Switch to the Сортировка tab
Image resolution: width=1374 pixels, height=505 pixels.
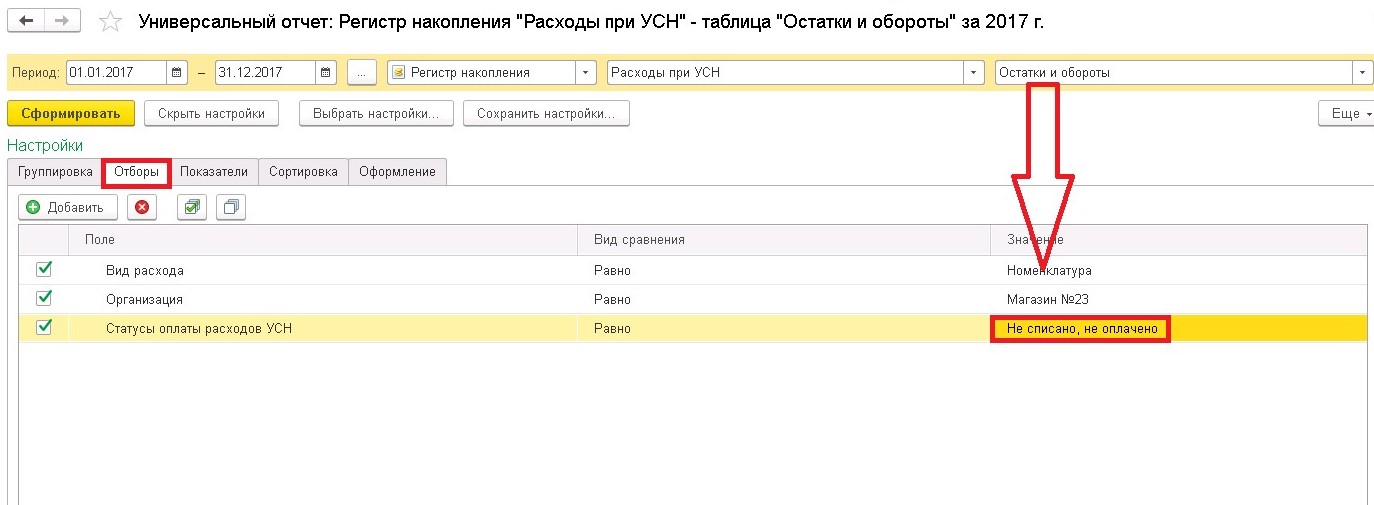click(303, 172)
